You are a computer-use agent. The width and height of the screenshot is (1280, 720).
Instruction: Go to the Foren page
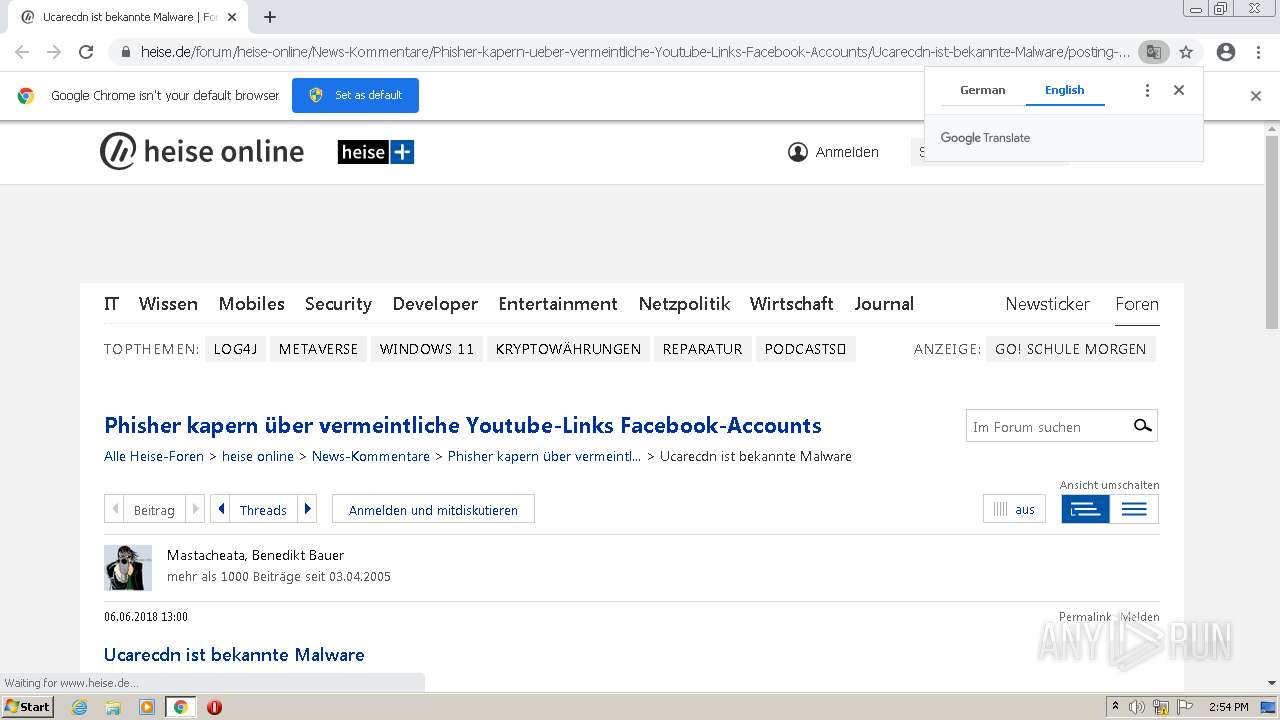pos(1137,304)
